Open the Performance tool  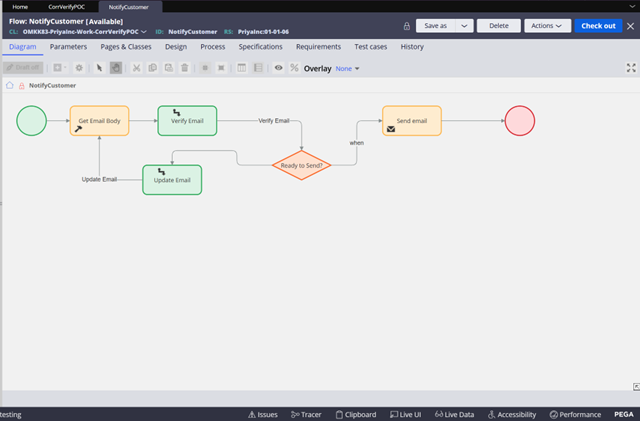pos(575,414)
